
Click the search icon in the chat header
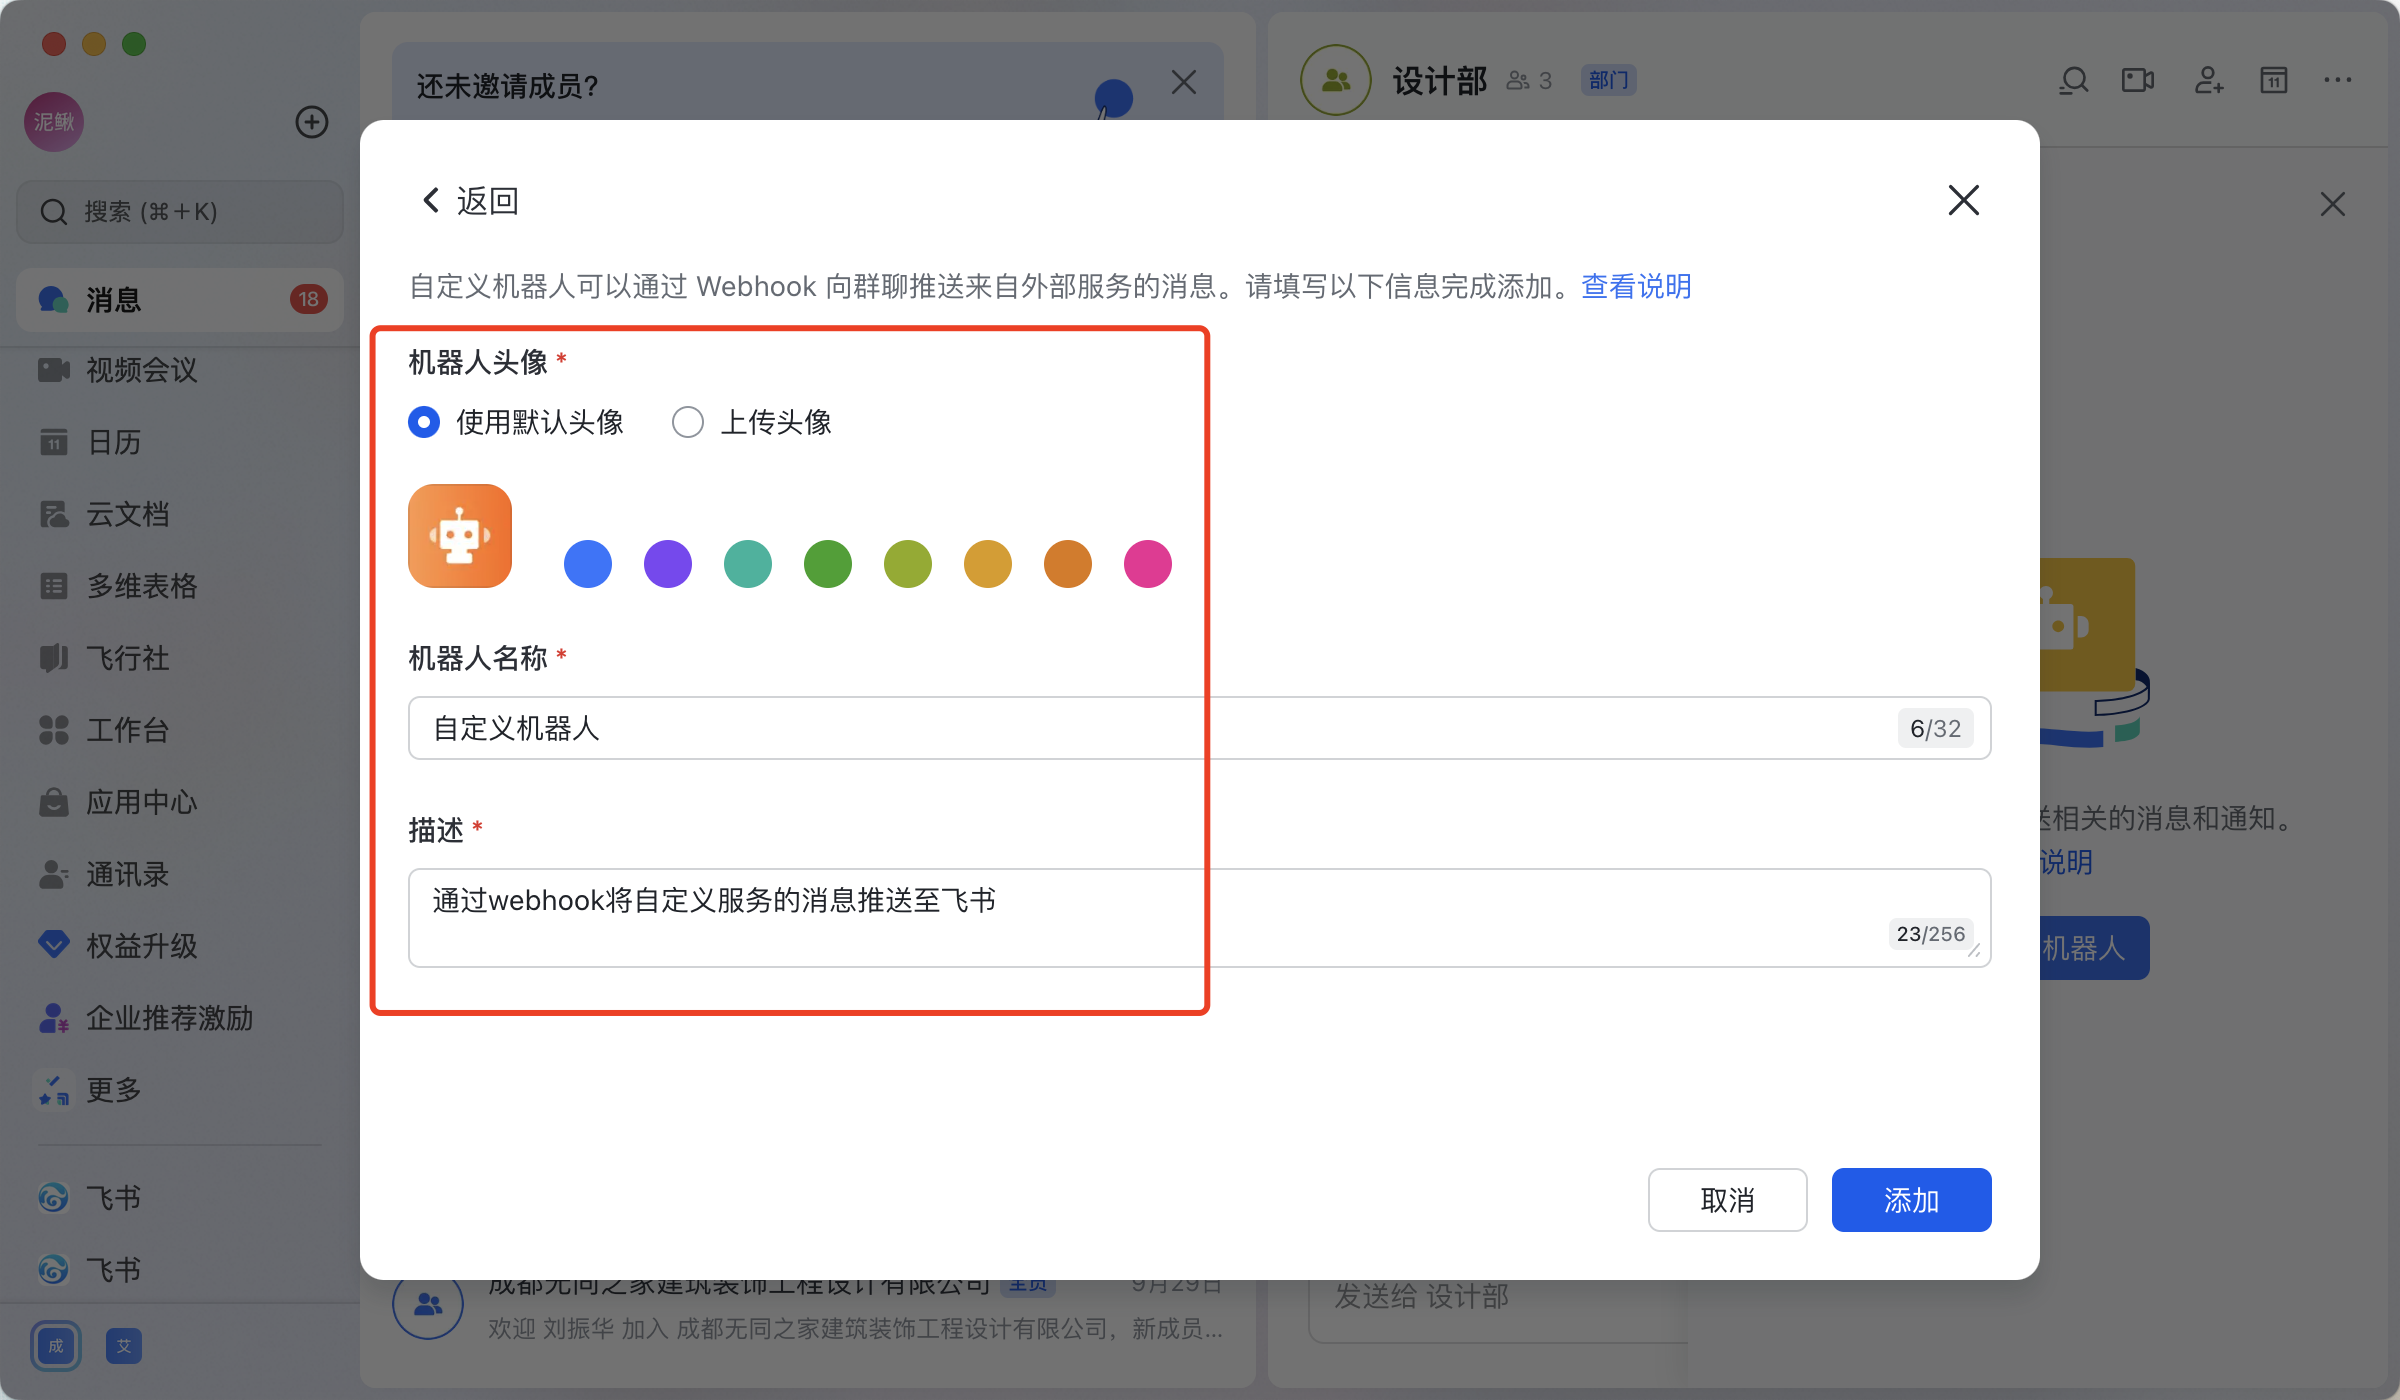coord(2074,80)
